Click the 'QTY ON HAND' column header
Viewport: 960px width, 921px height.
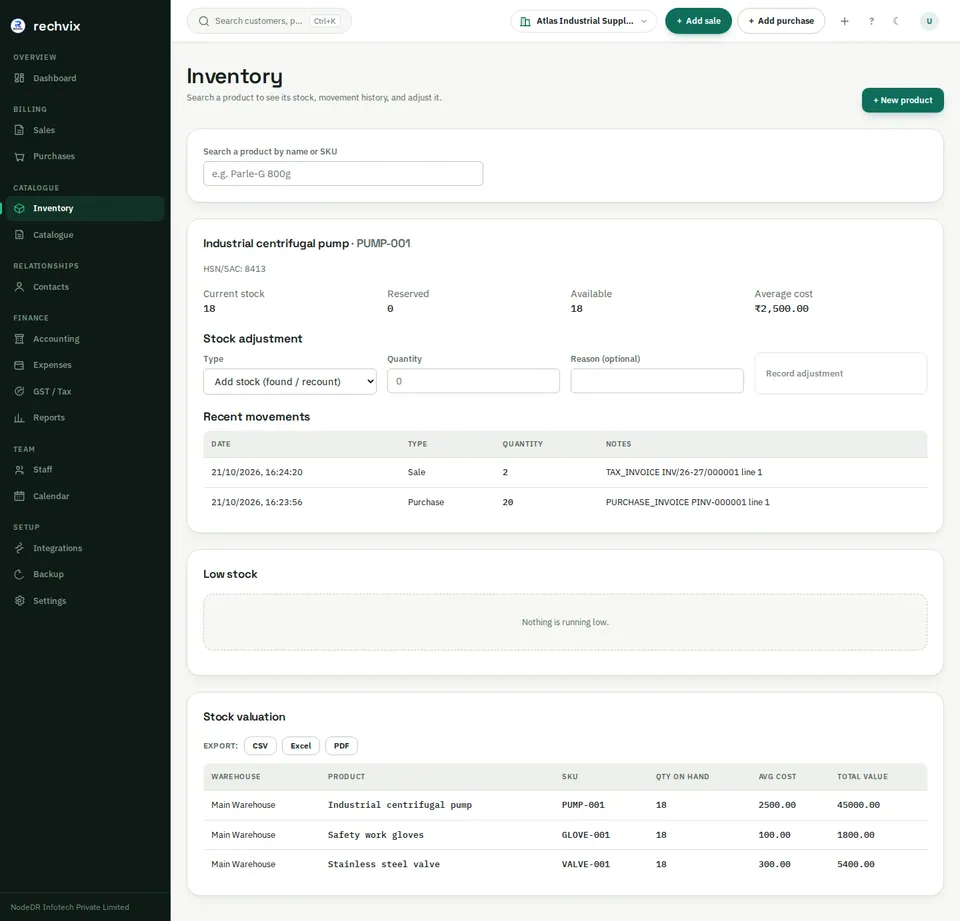pyautogui.click(x=682, y=776)
